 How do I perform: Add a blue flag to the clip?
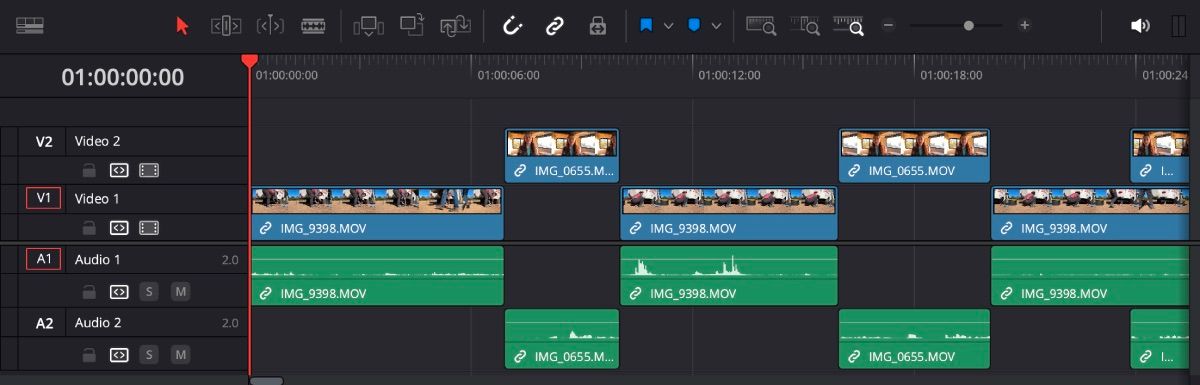click(646, 26)
